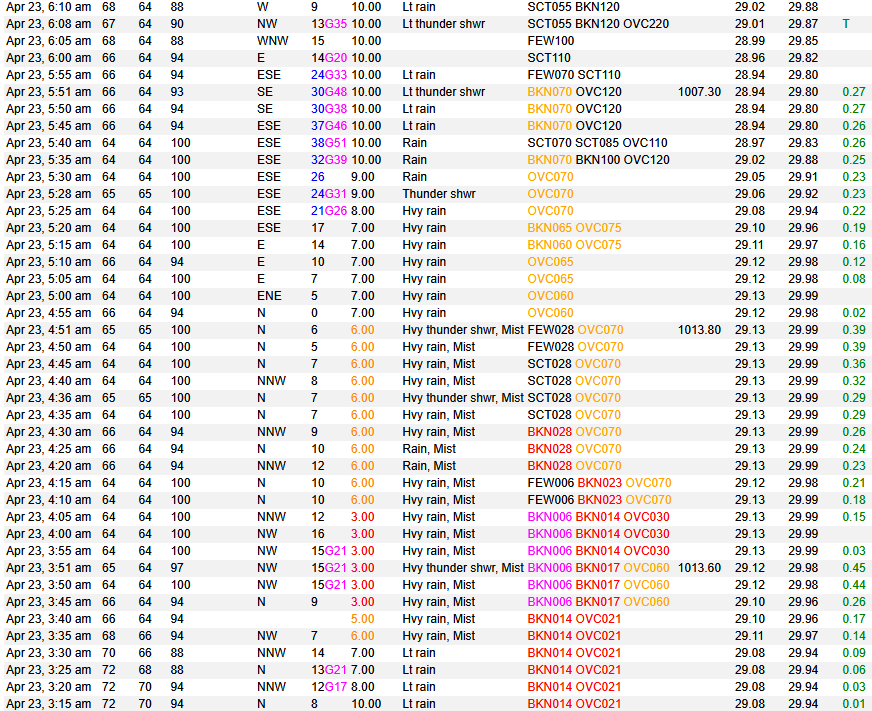Click the sea level pressure 1007.30
Image resolution: width=872 pixels, height=711 pixels.
click(x=699, y=92)
